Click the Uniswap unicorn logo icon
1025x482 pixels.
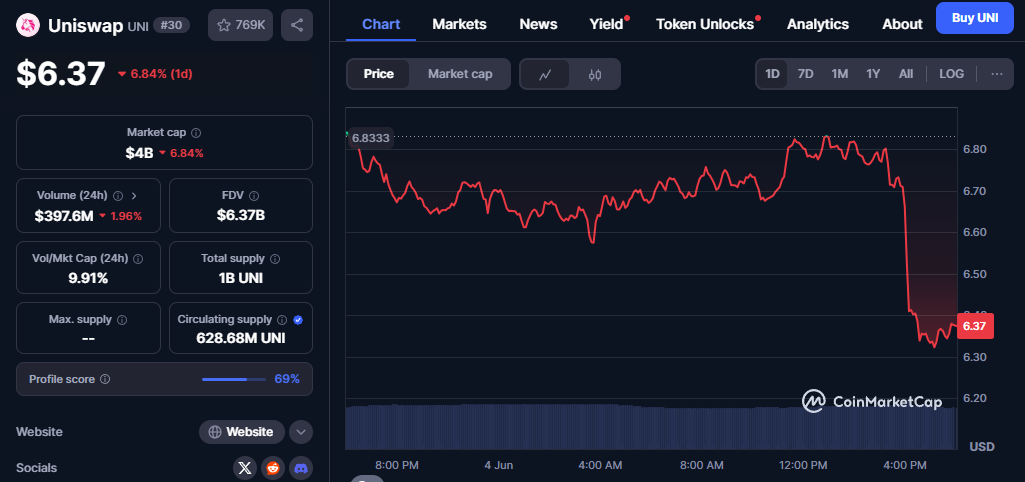click(29, 26)
